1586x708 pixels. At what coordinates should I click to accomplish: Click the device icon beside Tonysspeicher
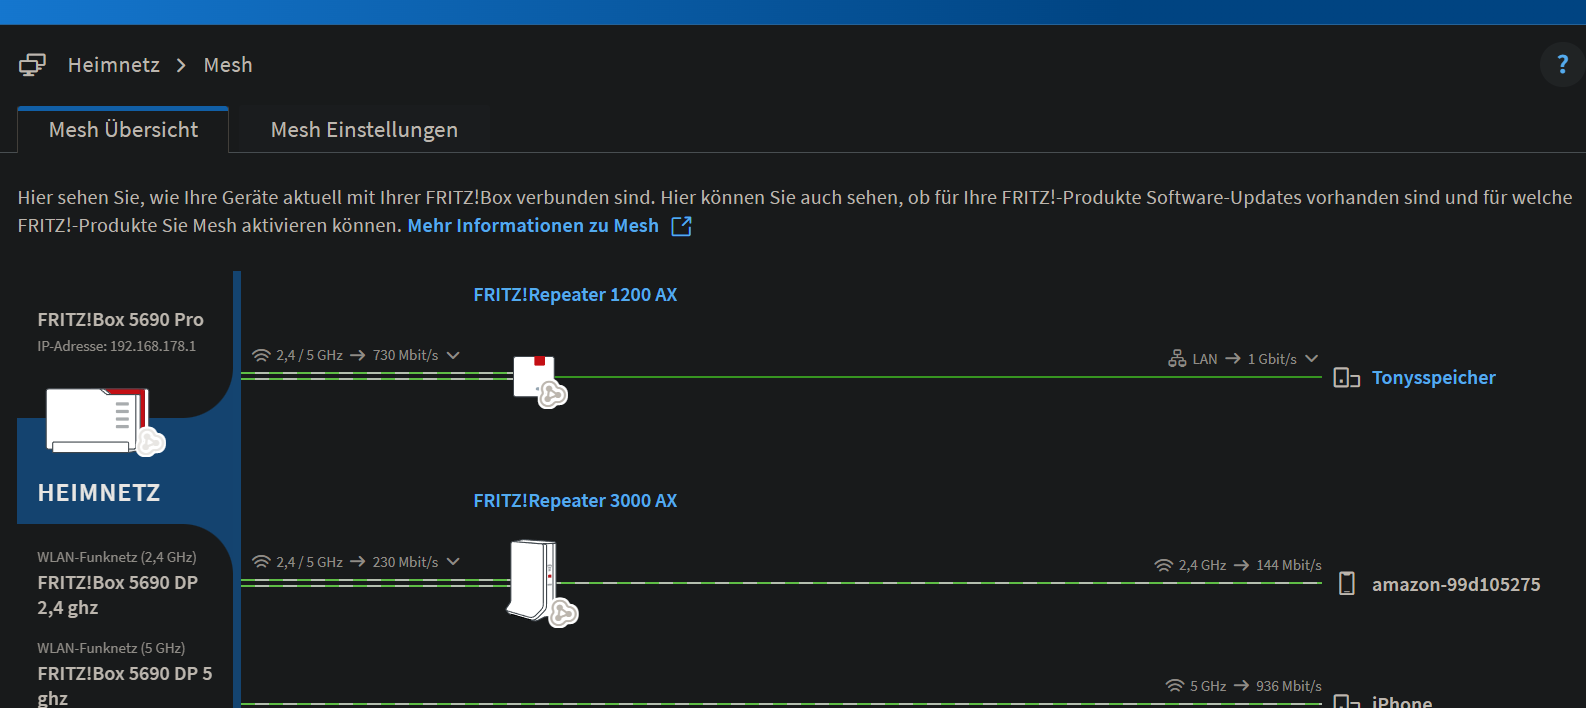click(1347, 378)
